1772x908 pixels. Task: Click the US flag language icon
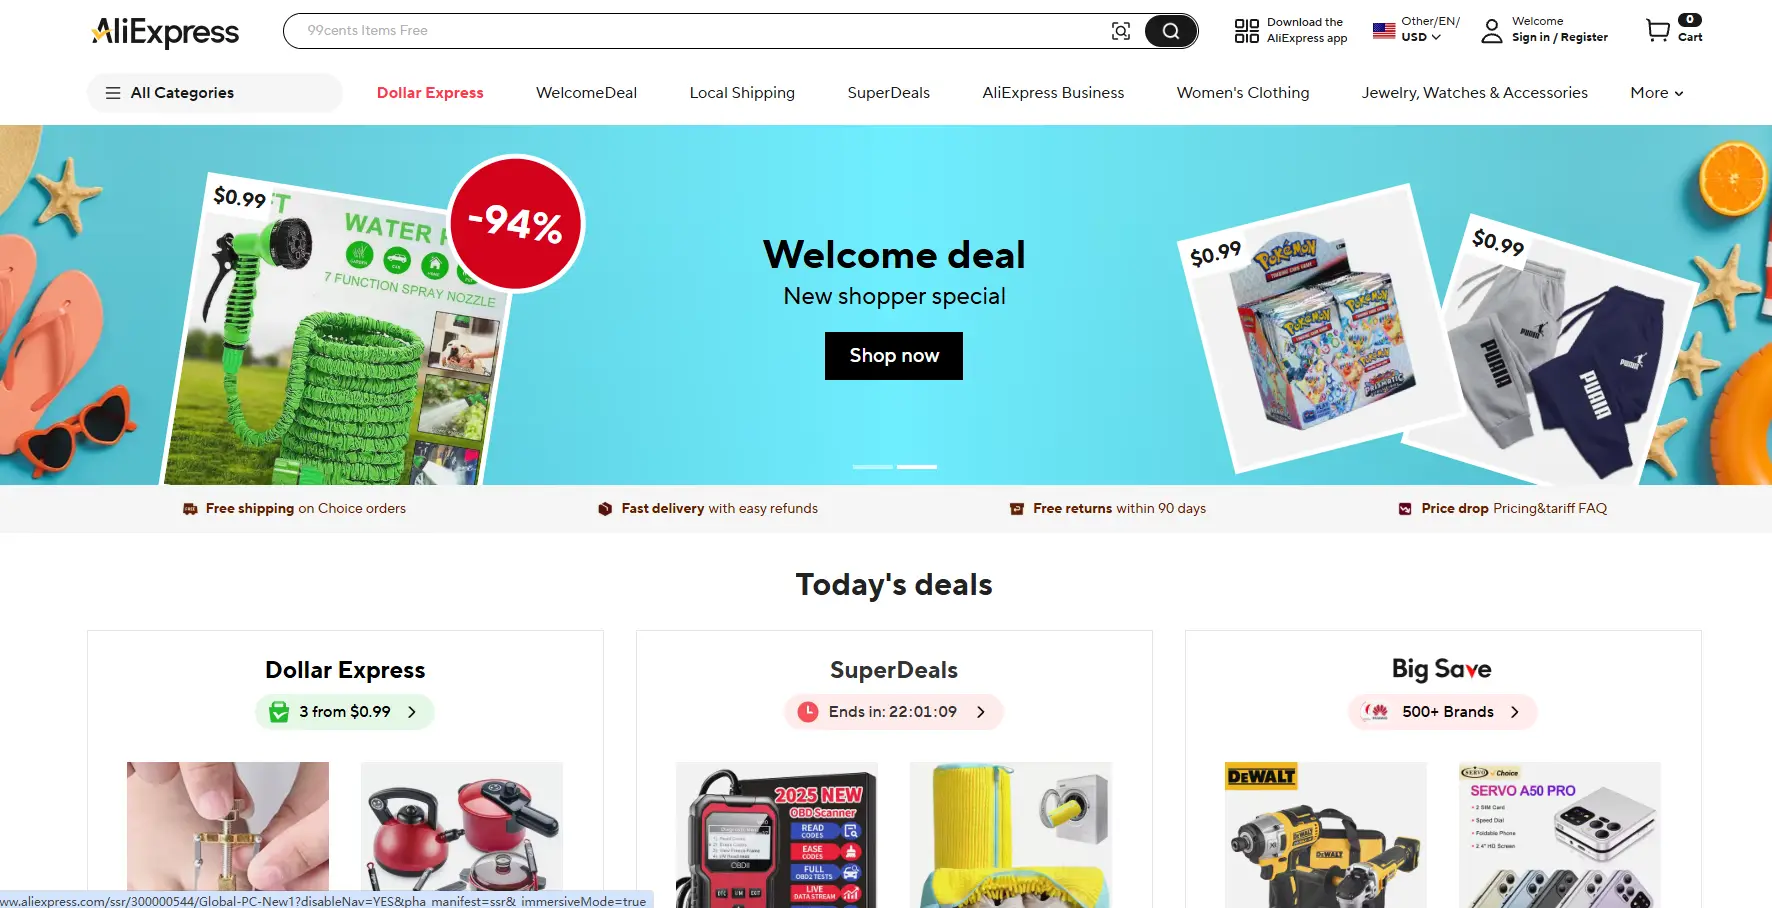(x=1384, y=31)
